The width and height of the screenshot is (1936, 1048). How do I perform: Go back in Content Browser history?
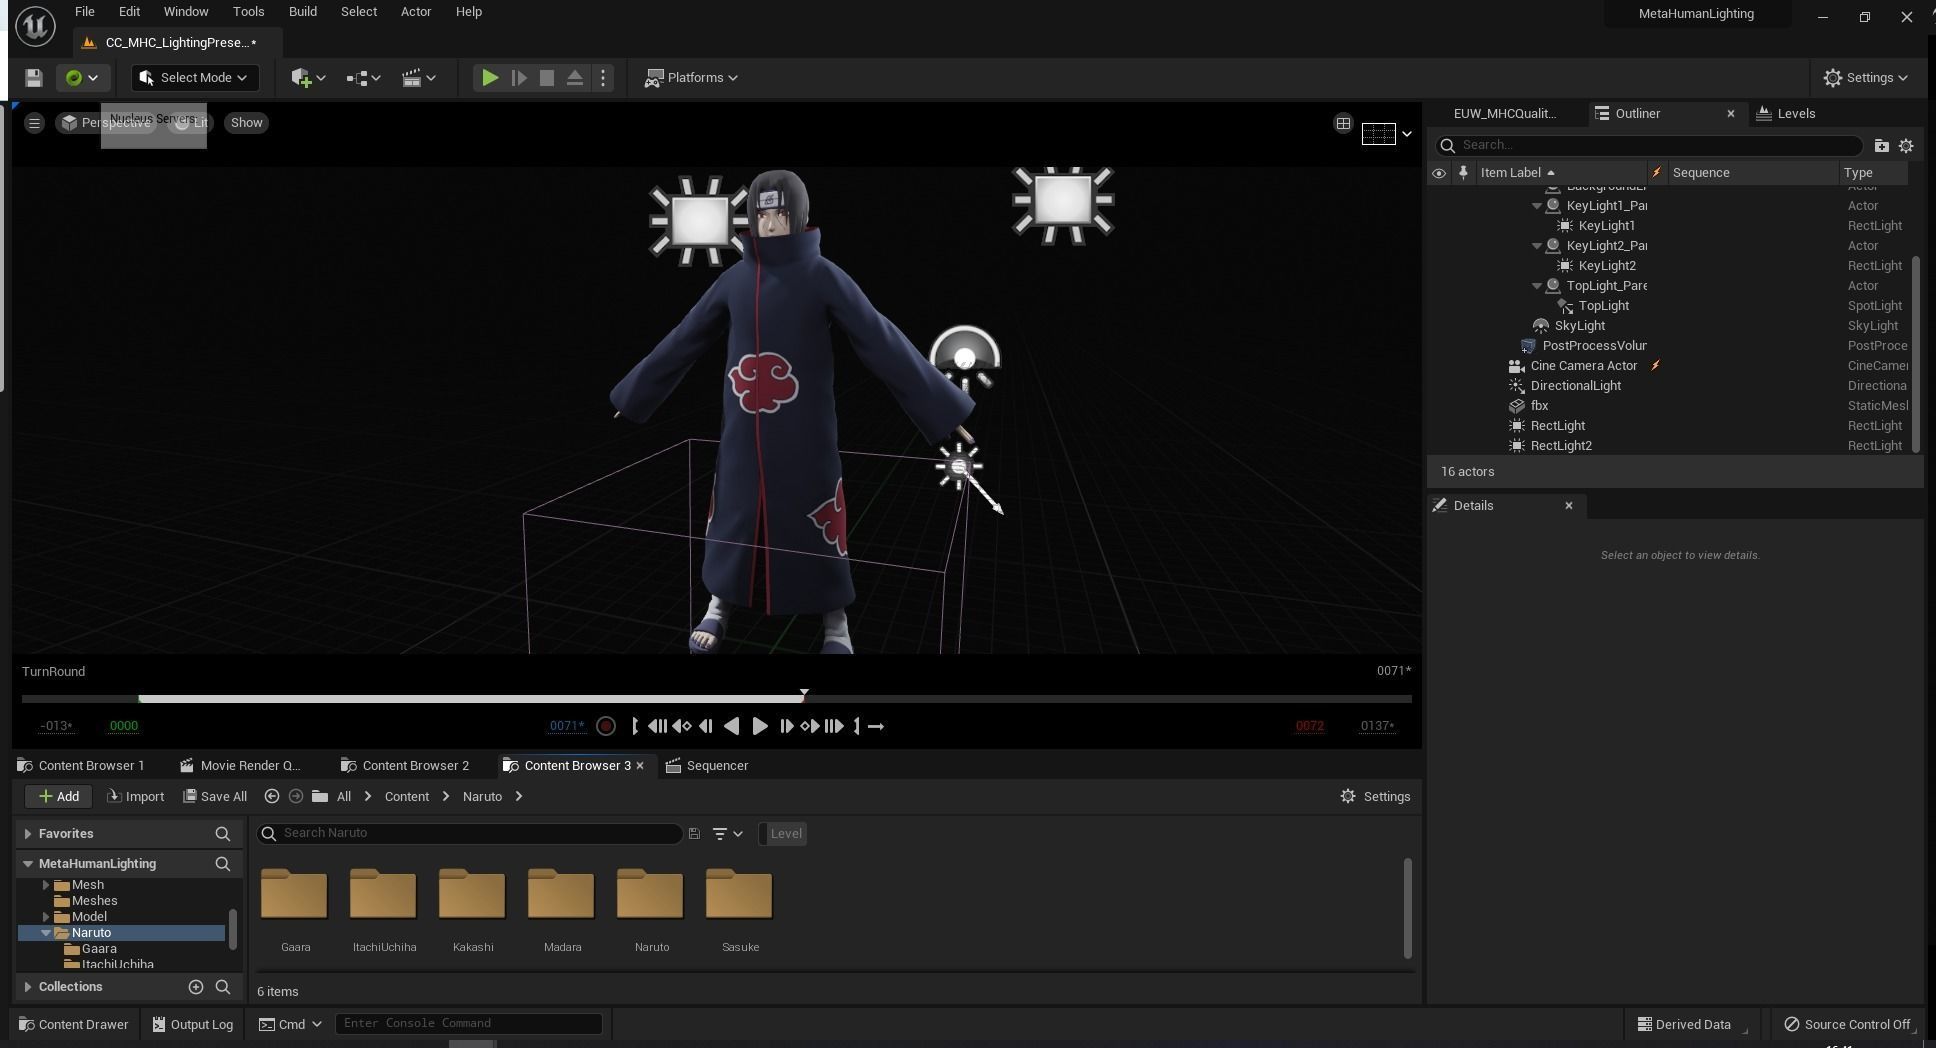click(271, 797)
